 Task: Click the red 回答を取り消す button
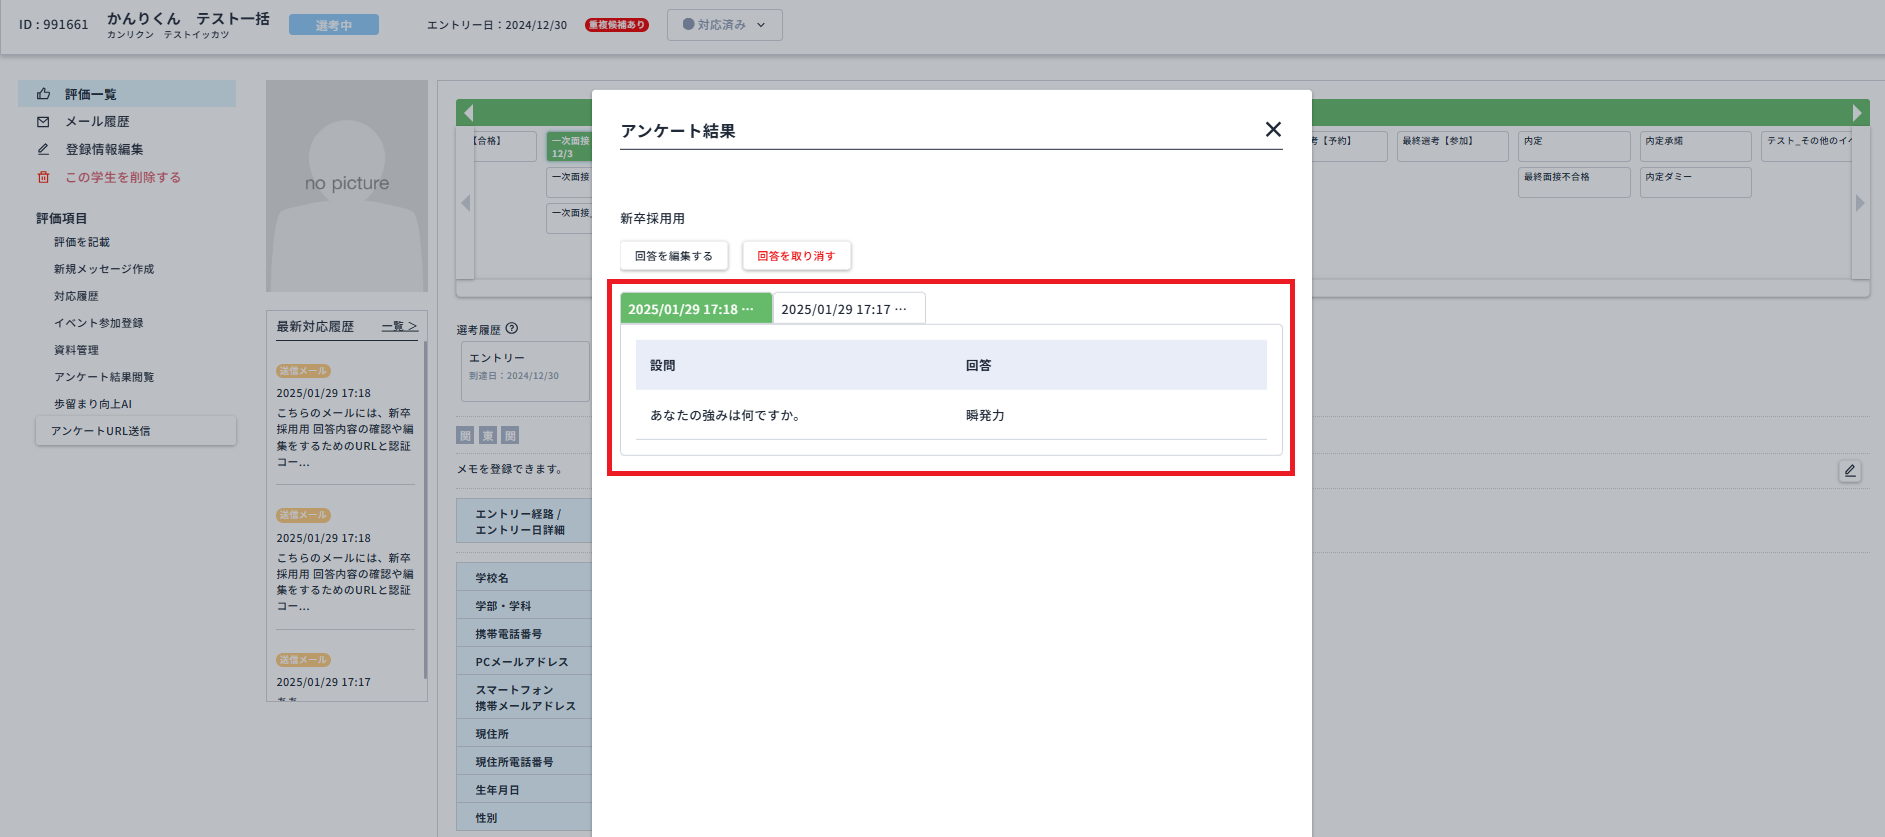(796, 256)
